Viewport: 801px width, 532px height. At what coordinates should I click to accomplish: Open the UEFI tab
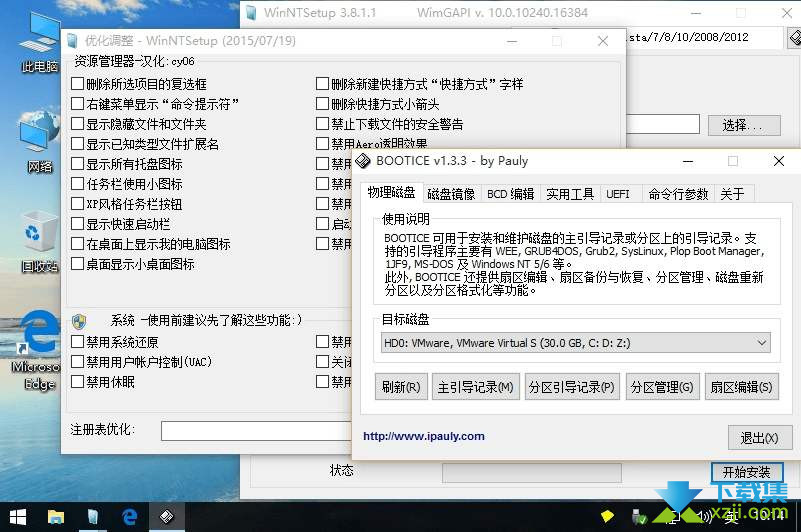[x=618, y=194]
